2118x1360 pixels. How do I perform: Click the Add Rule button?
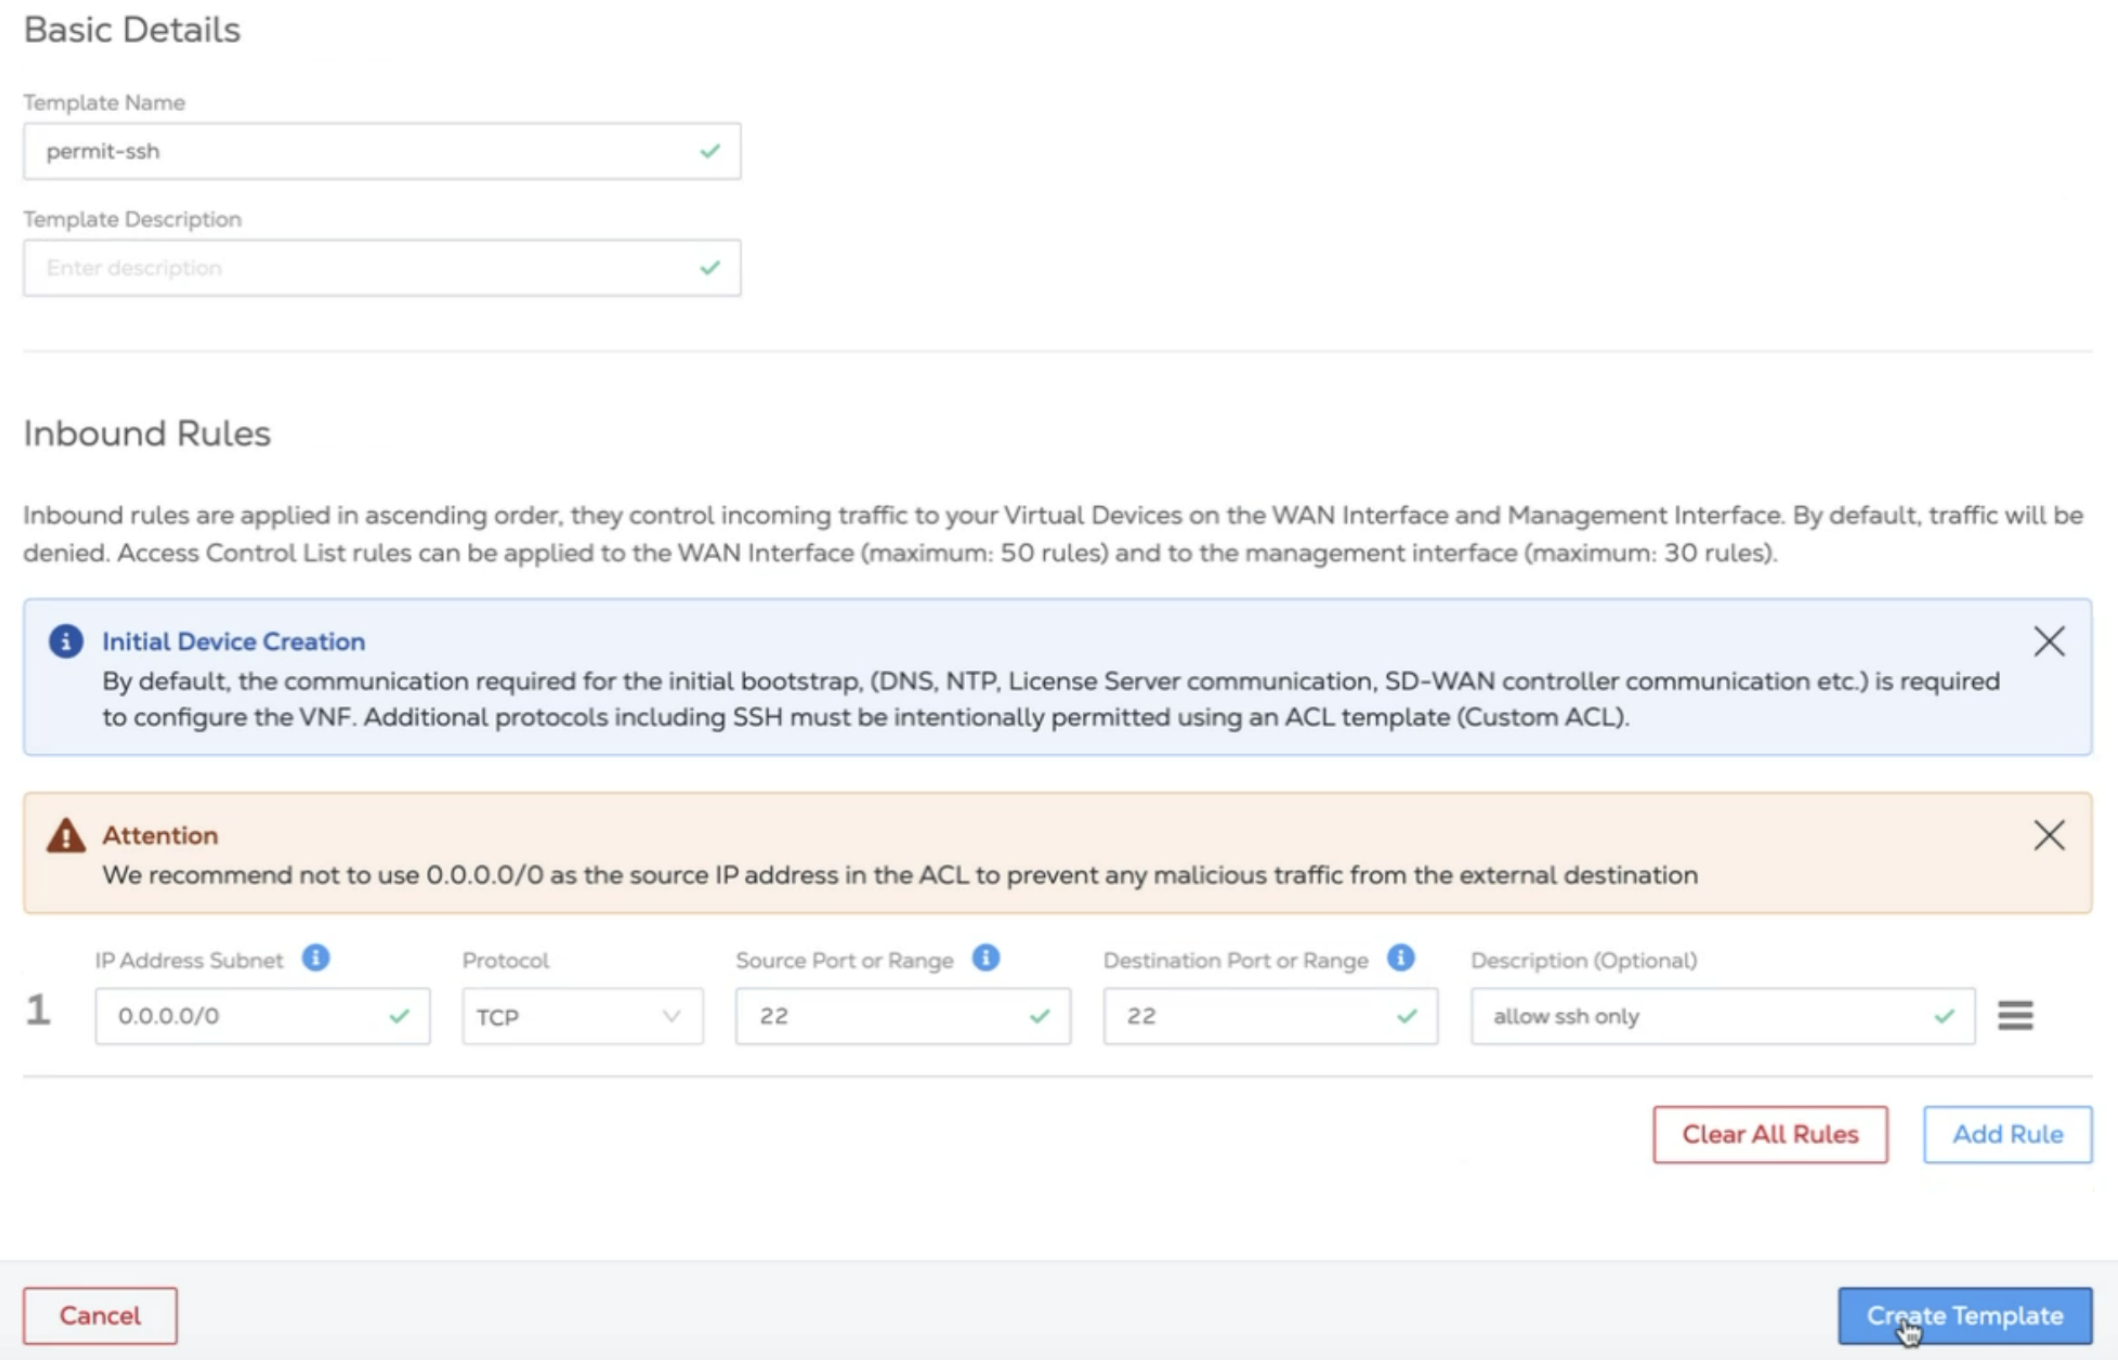tap(2006, 1134)
